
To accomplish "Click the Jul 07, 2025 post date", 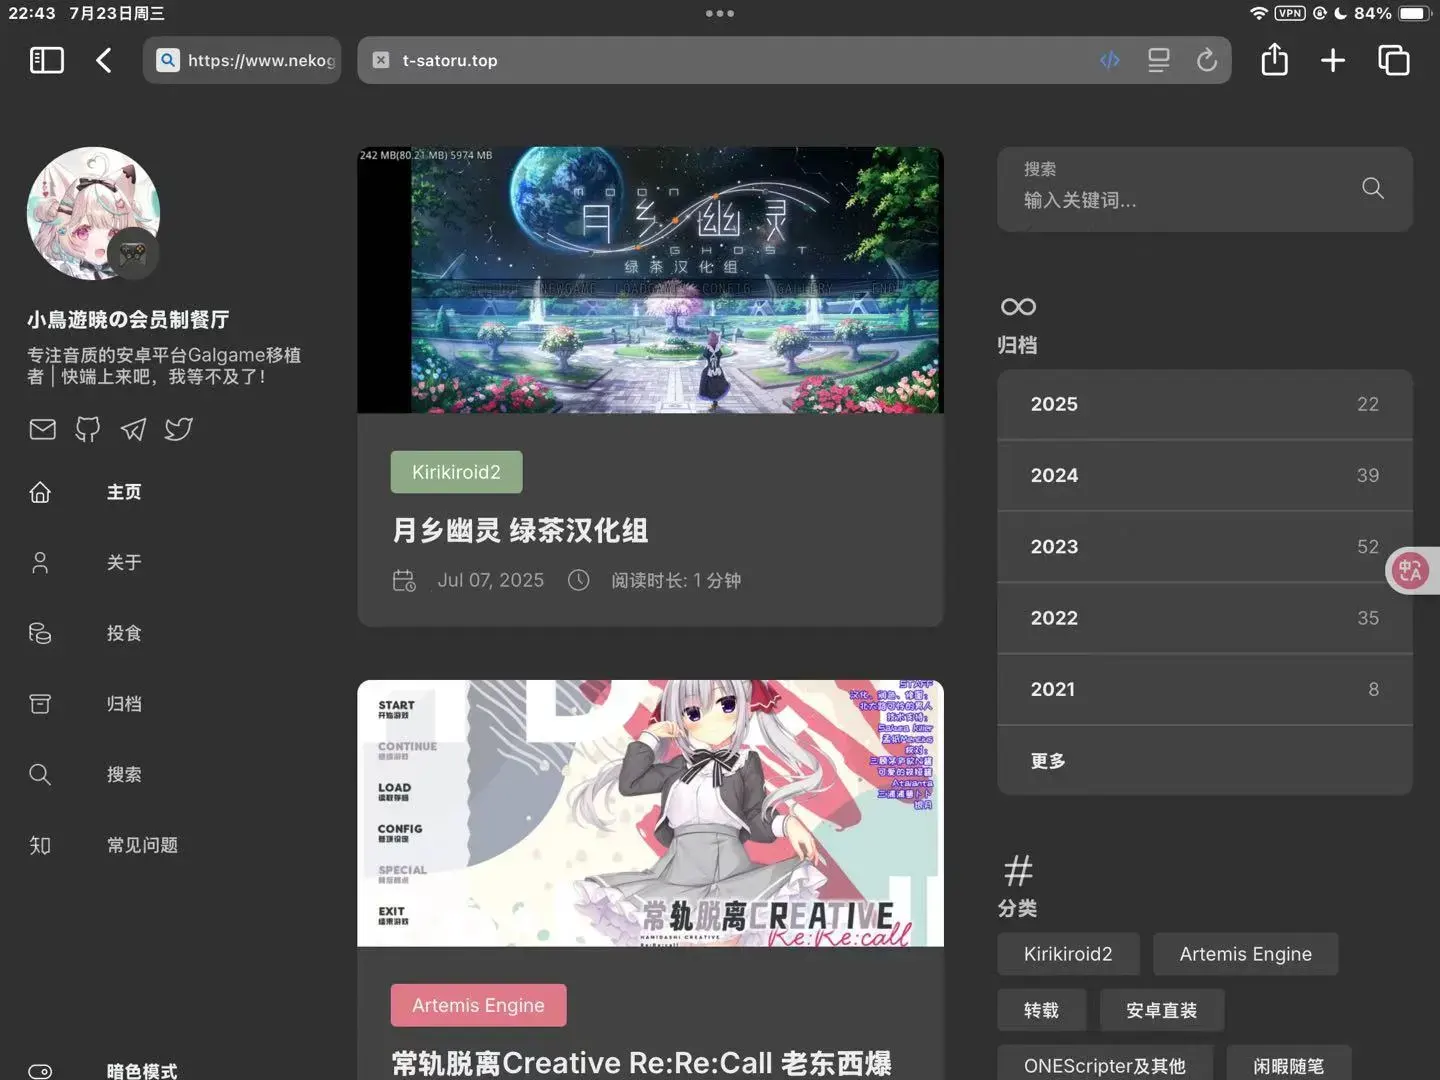I will tap(490, 580).
